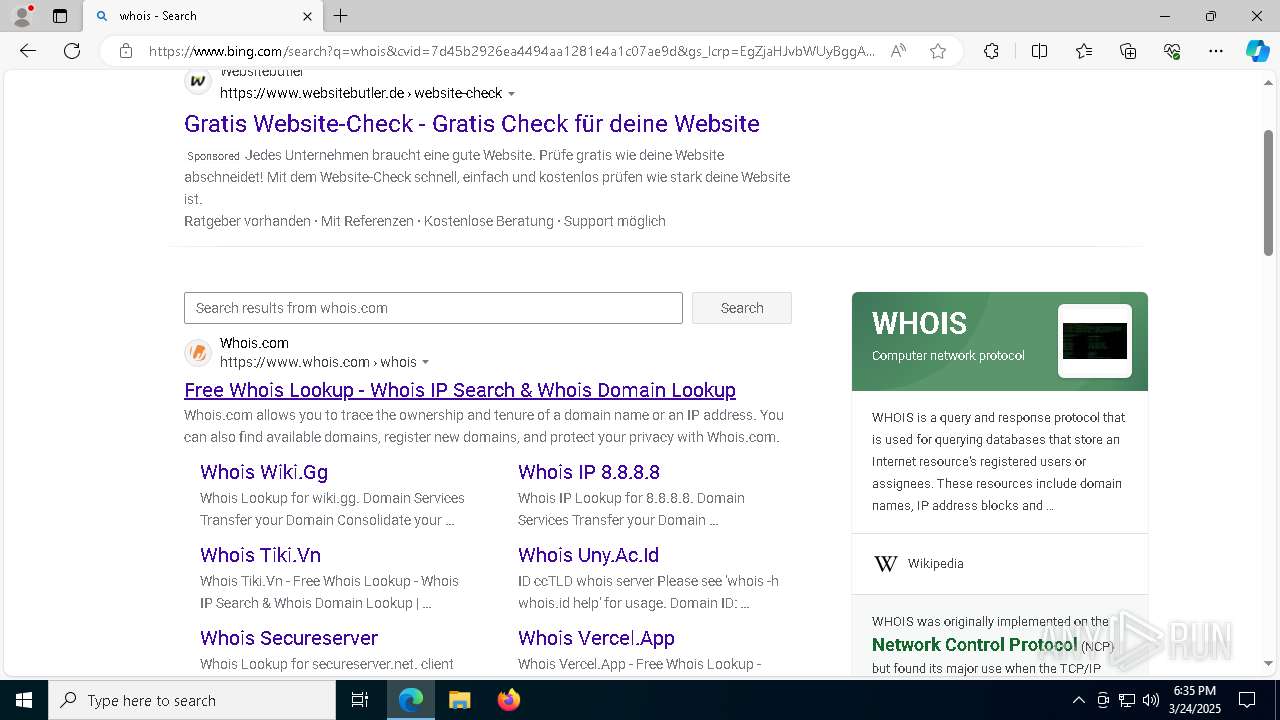Expand the whois.com URL dropdown arrow
The image size is (1280, 720).
(x=426, y=363)
